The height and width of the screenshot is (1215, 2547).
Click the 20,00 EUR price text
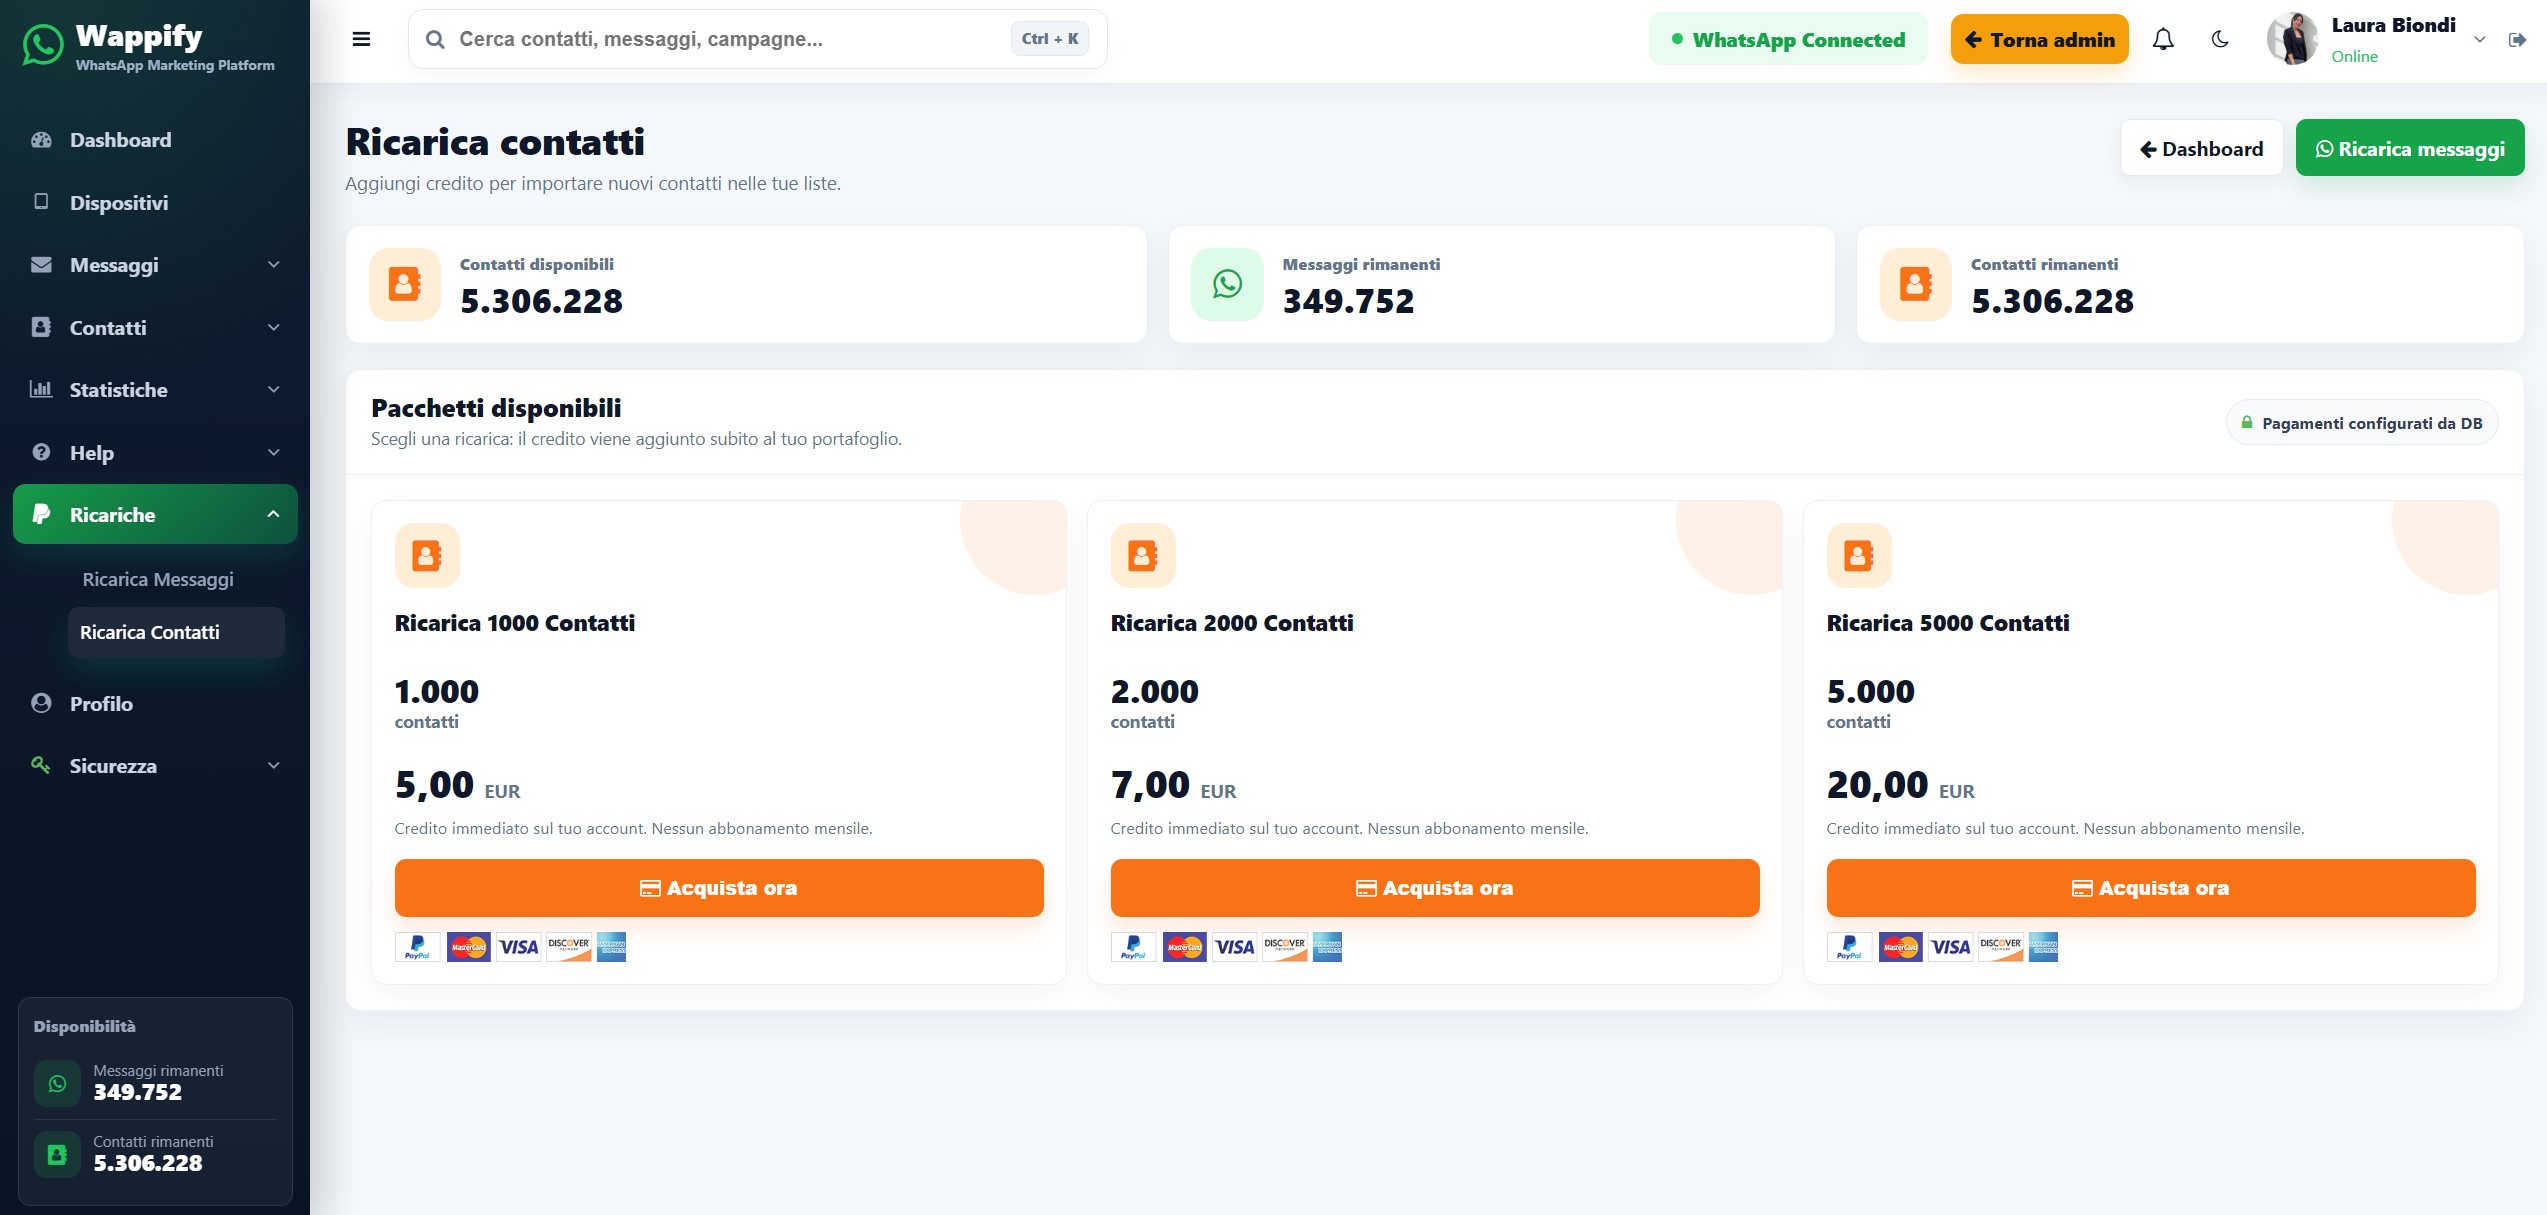click(1900, 786)
